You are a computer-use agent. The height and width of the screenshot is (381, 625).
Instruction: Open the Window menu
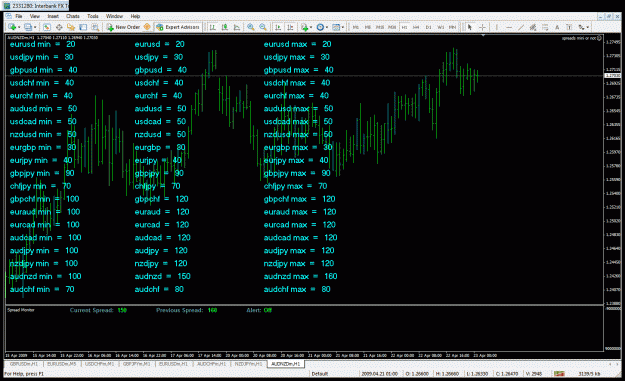click(x=114, y=16)
